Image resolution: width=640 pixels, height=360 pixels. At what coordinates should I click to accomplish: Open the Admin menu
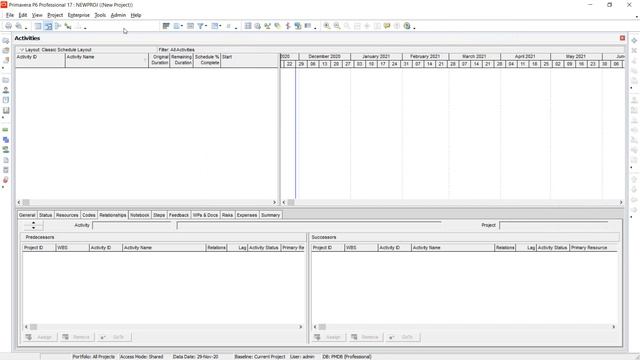(118, 15)
